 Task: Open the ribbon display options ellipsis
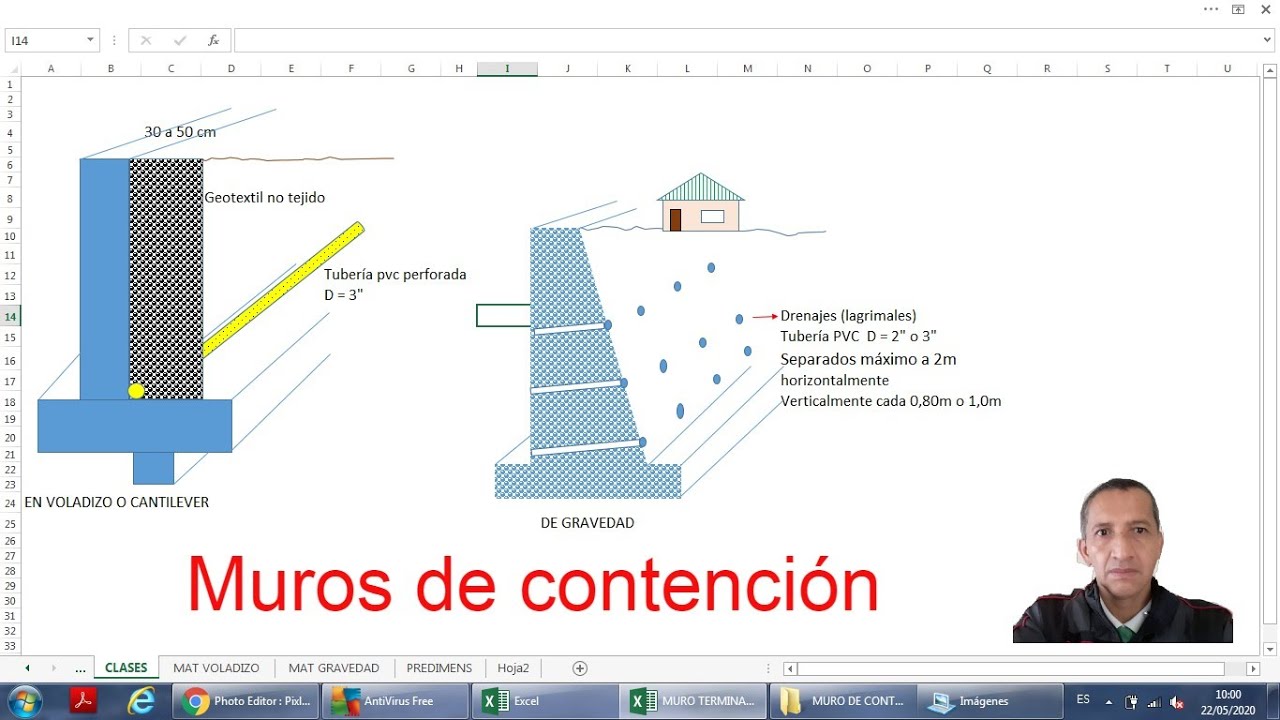[1211, 9]
